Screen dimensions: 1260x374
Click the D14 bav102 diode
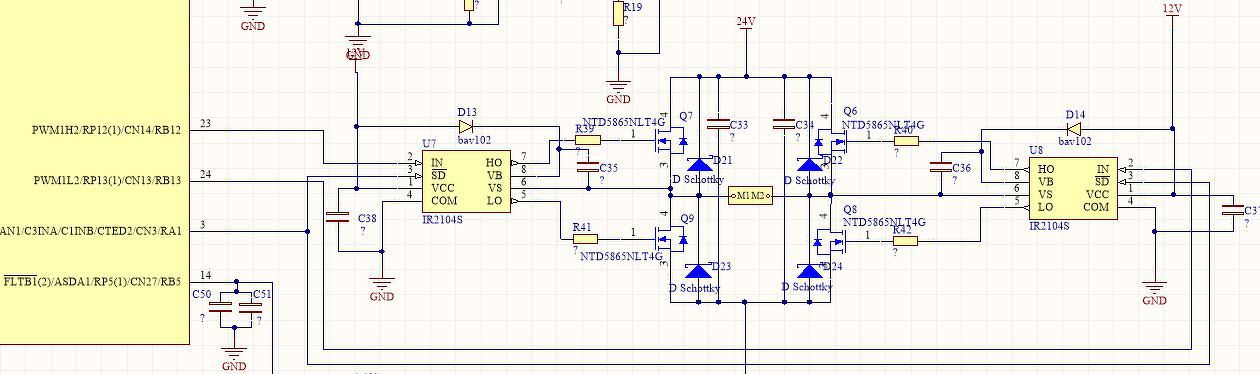[1073, 128]
